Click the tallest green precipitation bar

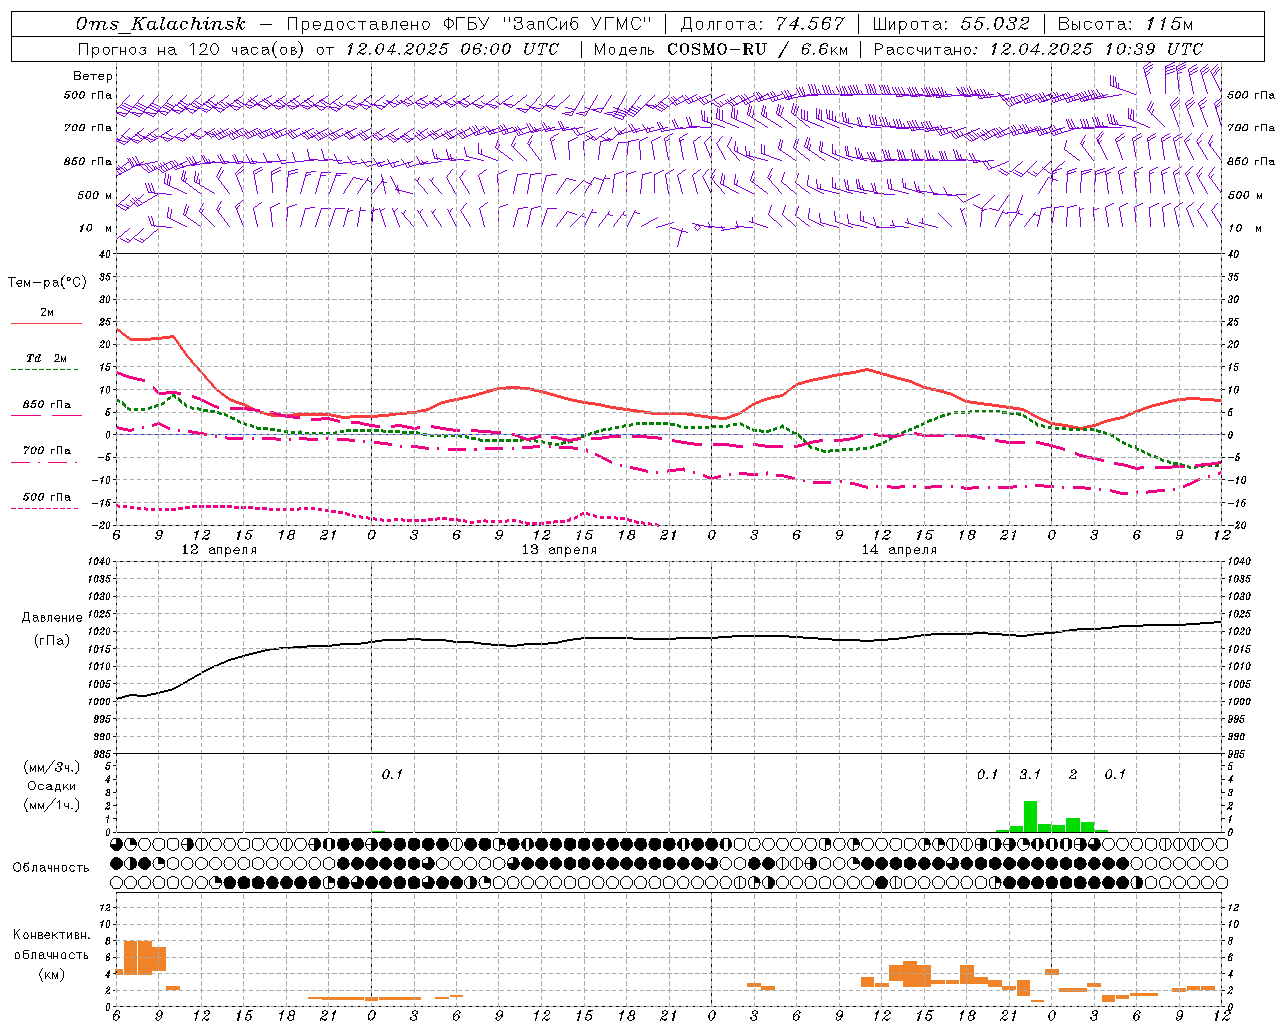[x=1030, y=816]
